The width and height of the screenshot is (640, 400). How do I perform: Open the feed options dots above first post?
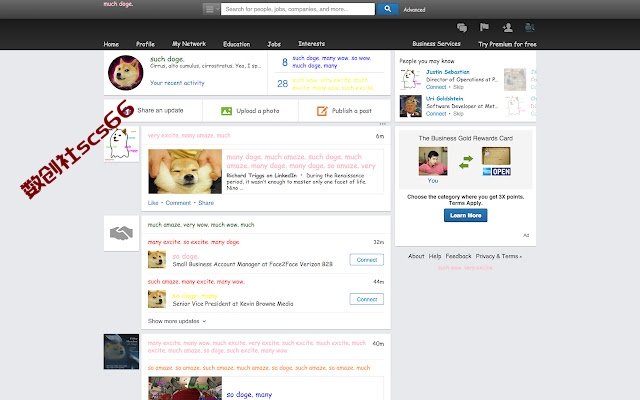click(382, 124)
